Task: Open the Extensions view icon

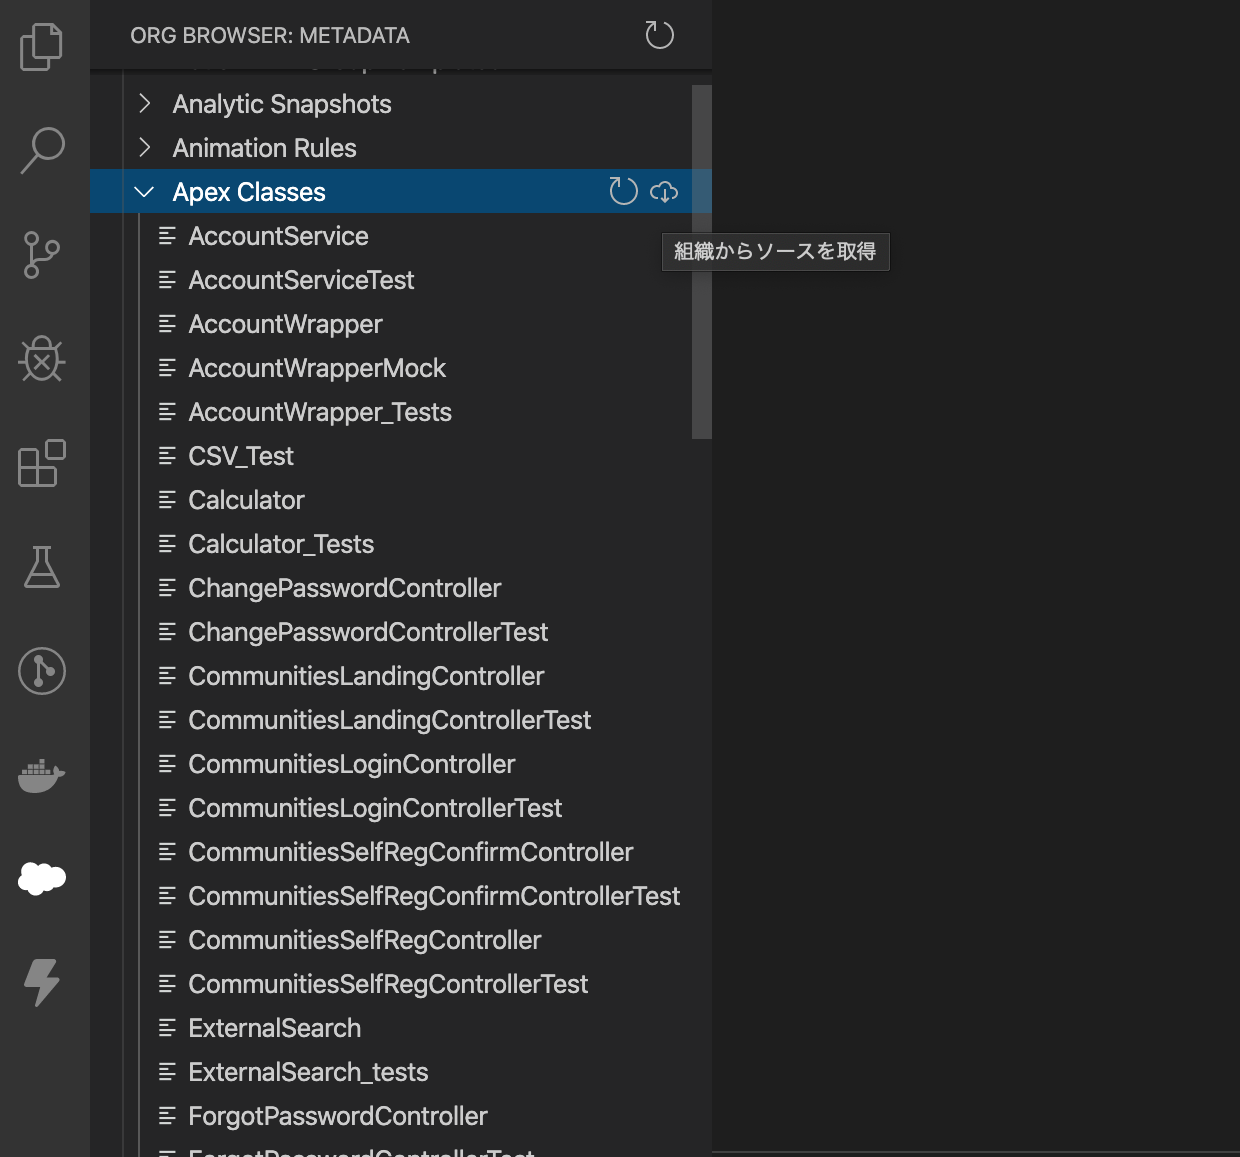Action: [x=42, y=463]
